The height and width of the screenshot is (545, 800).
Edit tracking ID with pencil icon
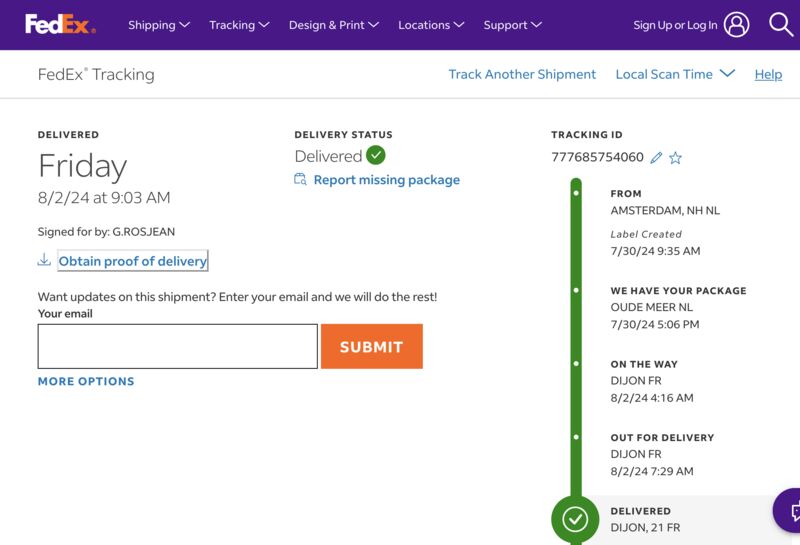(656, 158)
